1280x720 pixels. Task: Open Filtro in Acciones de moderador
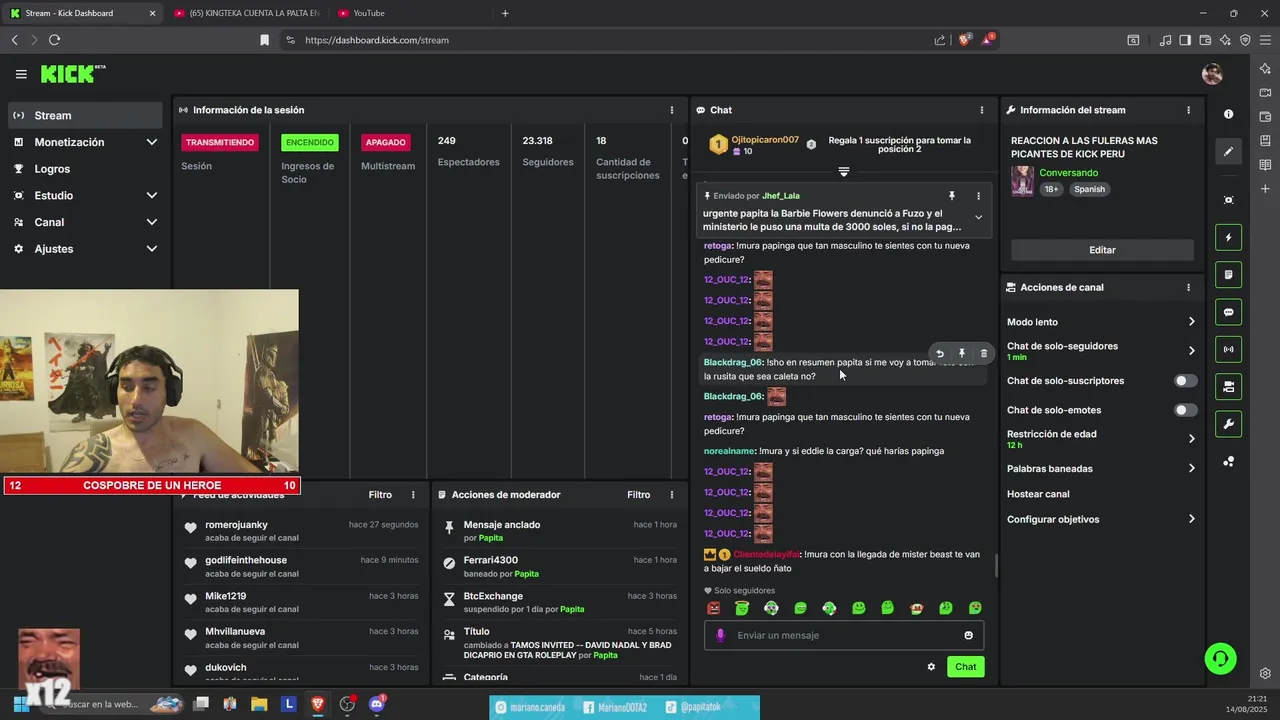(639, 495)
